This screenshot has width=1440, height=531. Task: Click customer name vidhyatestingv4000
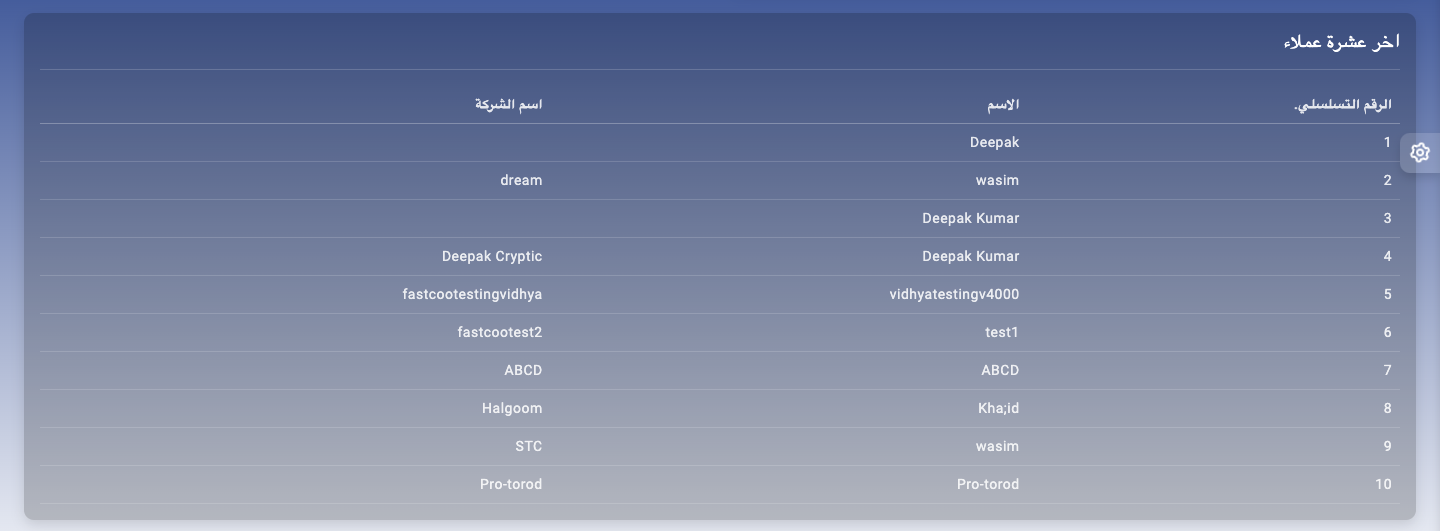pyautogui.click(x=954, y=295)
